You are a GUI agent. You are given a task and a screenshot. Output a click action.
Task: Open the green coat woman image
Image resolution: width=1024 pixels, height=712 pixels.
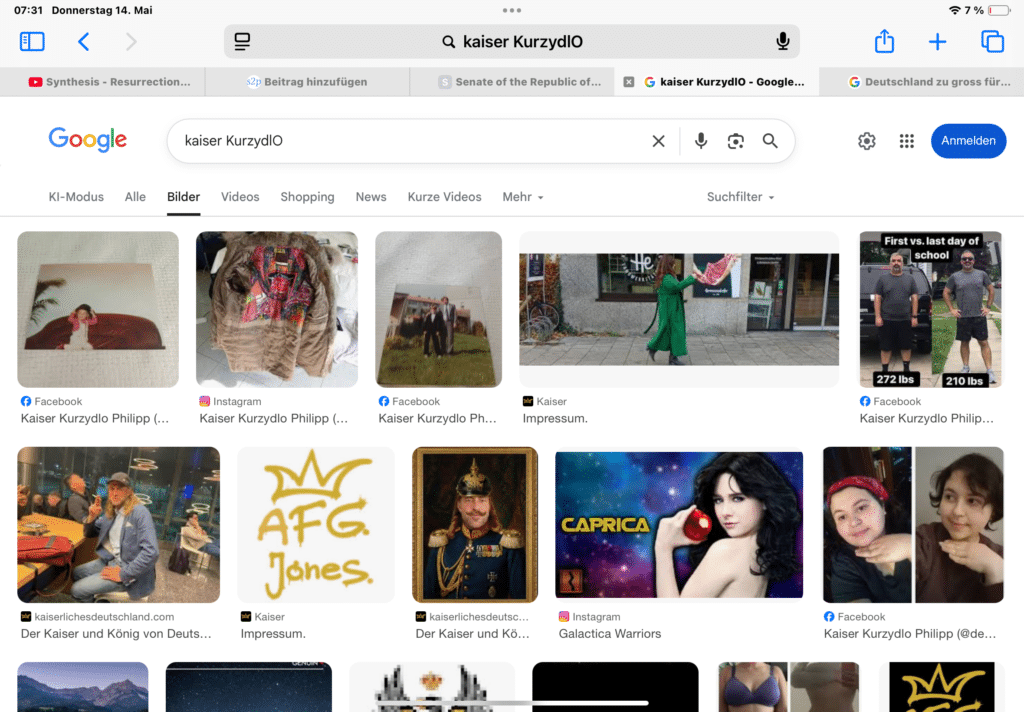pos(679,310)
